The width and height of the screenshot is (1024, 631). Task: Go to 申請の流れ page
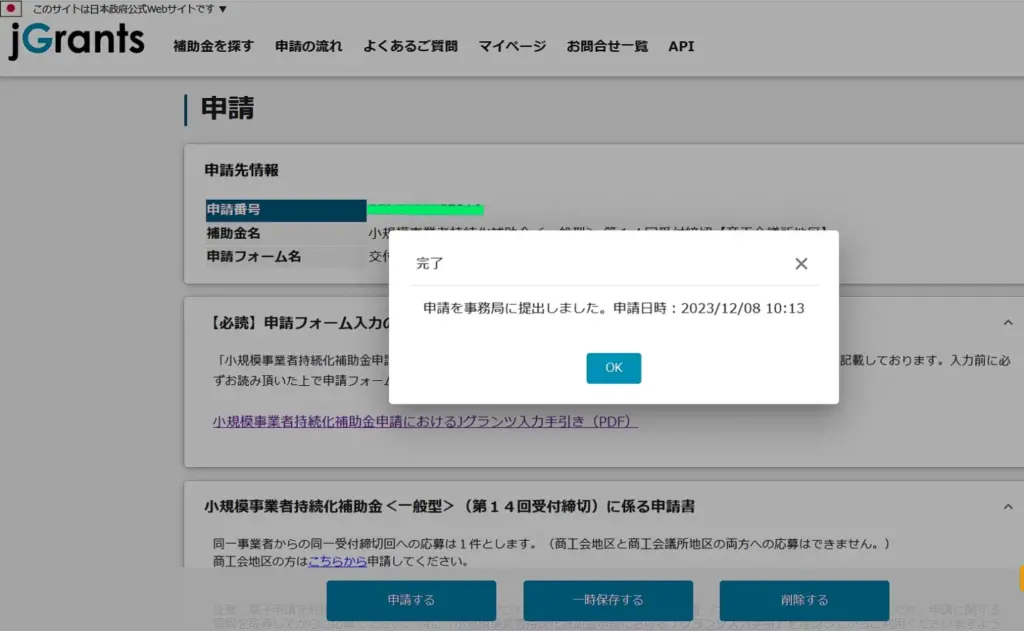tap(308, 46)
